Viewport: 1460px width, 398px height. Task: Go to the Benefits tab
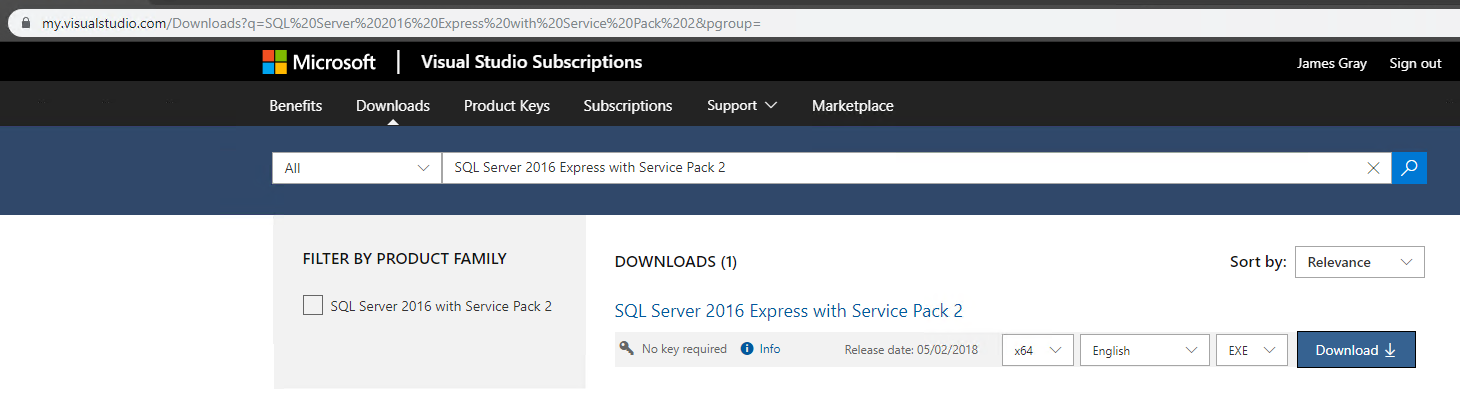click(x=295, y=105)
